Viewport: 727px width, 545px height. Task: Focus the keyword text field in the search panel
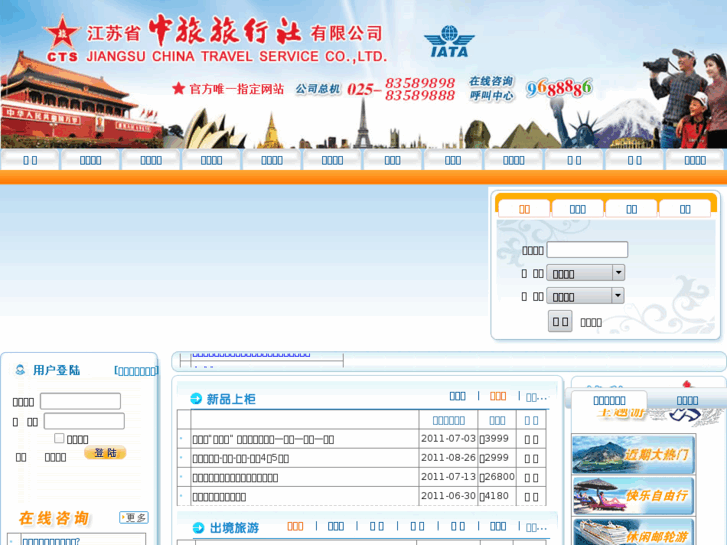pyautogui.click(x=587, y=250)
